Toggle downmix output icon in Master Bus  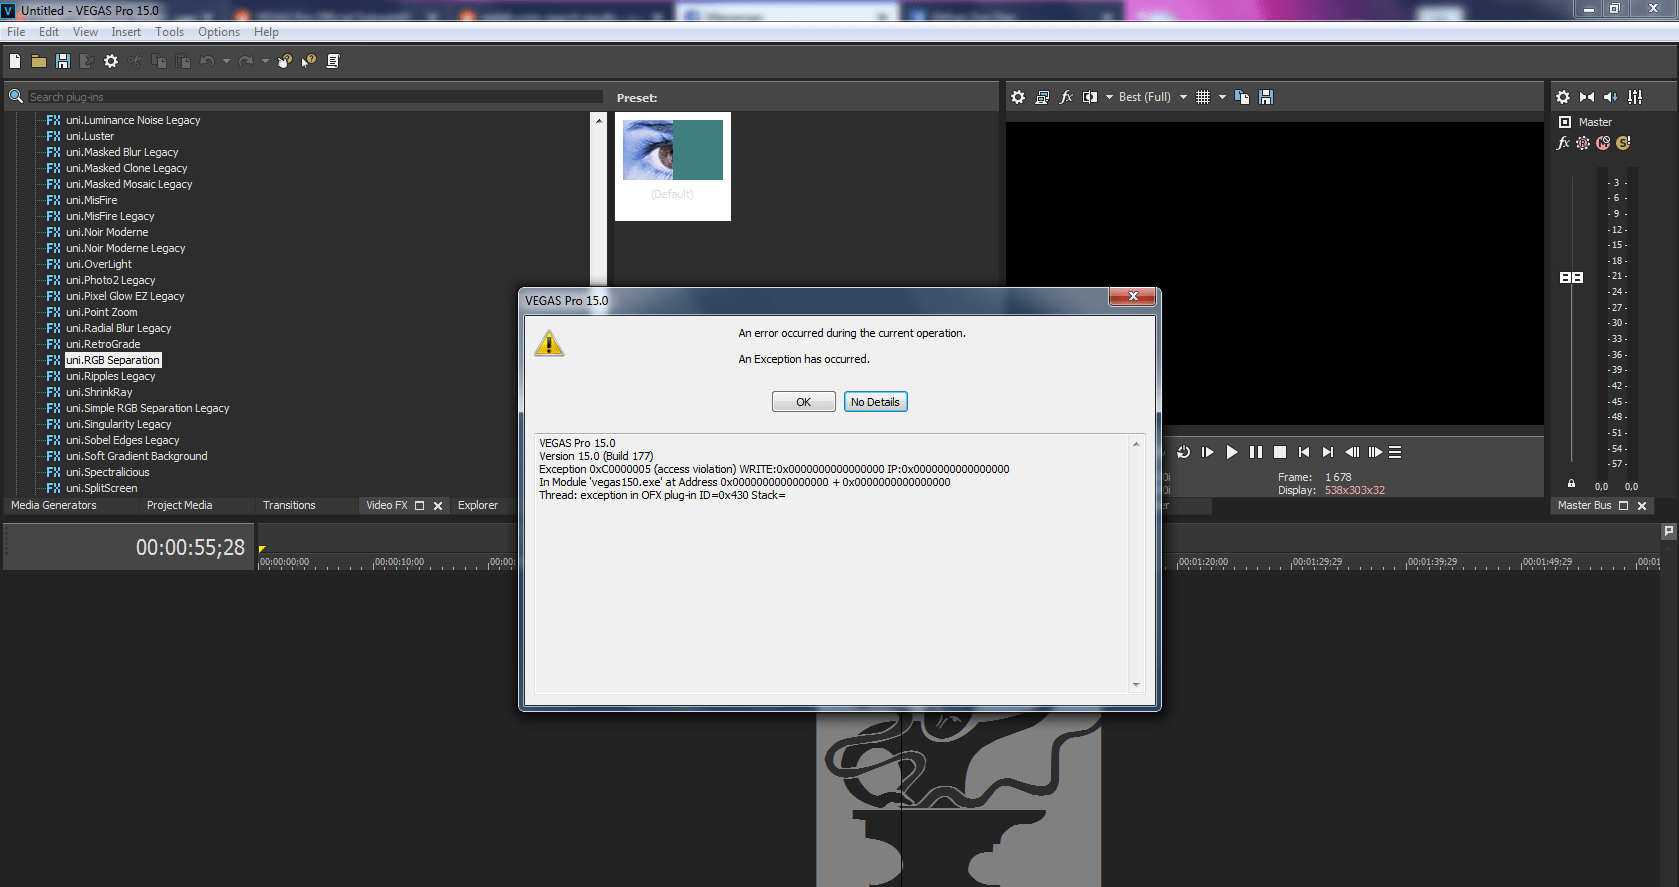(1587, 97)
